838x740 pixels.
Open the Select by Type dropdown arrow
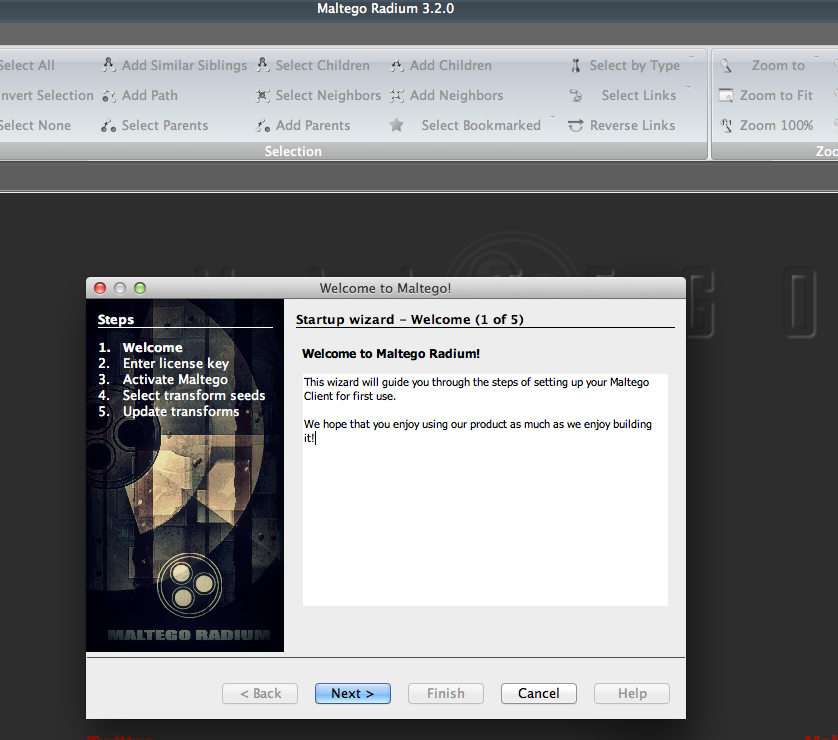coord(691,57)
